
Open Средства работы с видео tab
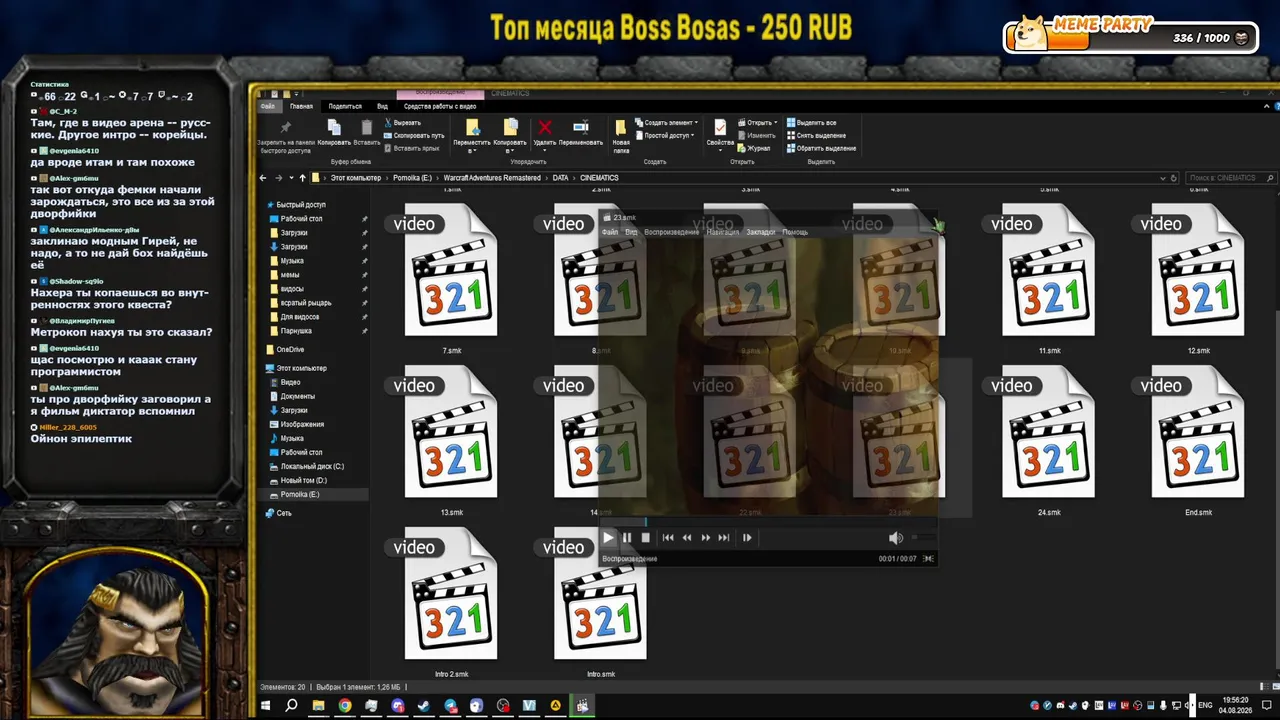pyautogui.click(x=440, y=106)
